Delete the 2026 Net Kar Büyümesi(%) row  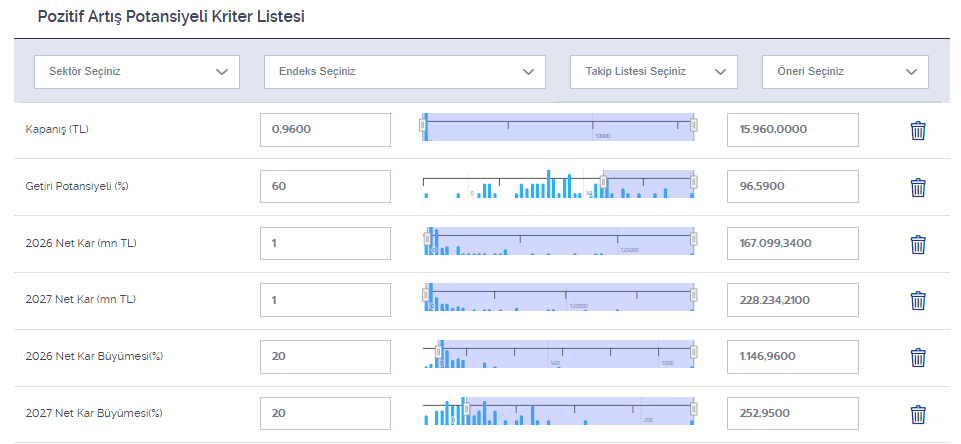pyautogui.click(x=918, y=358)
